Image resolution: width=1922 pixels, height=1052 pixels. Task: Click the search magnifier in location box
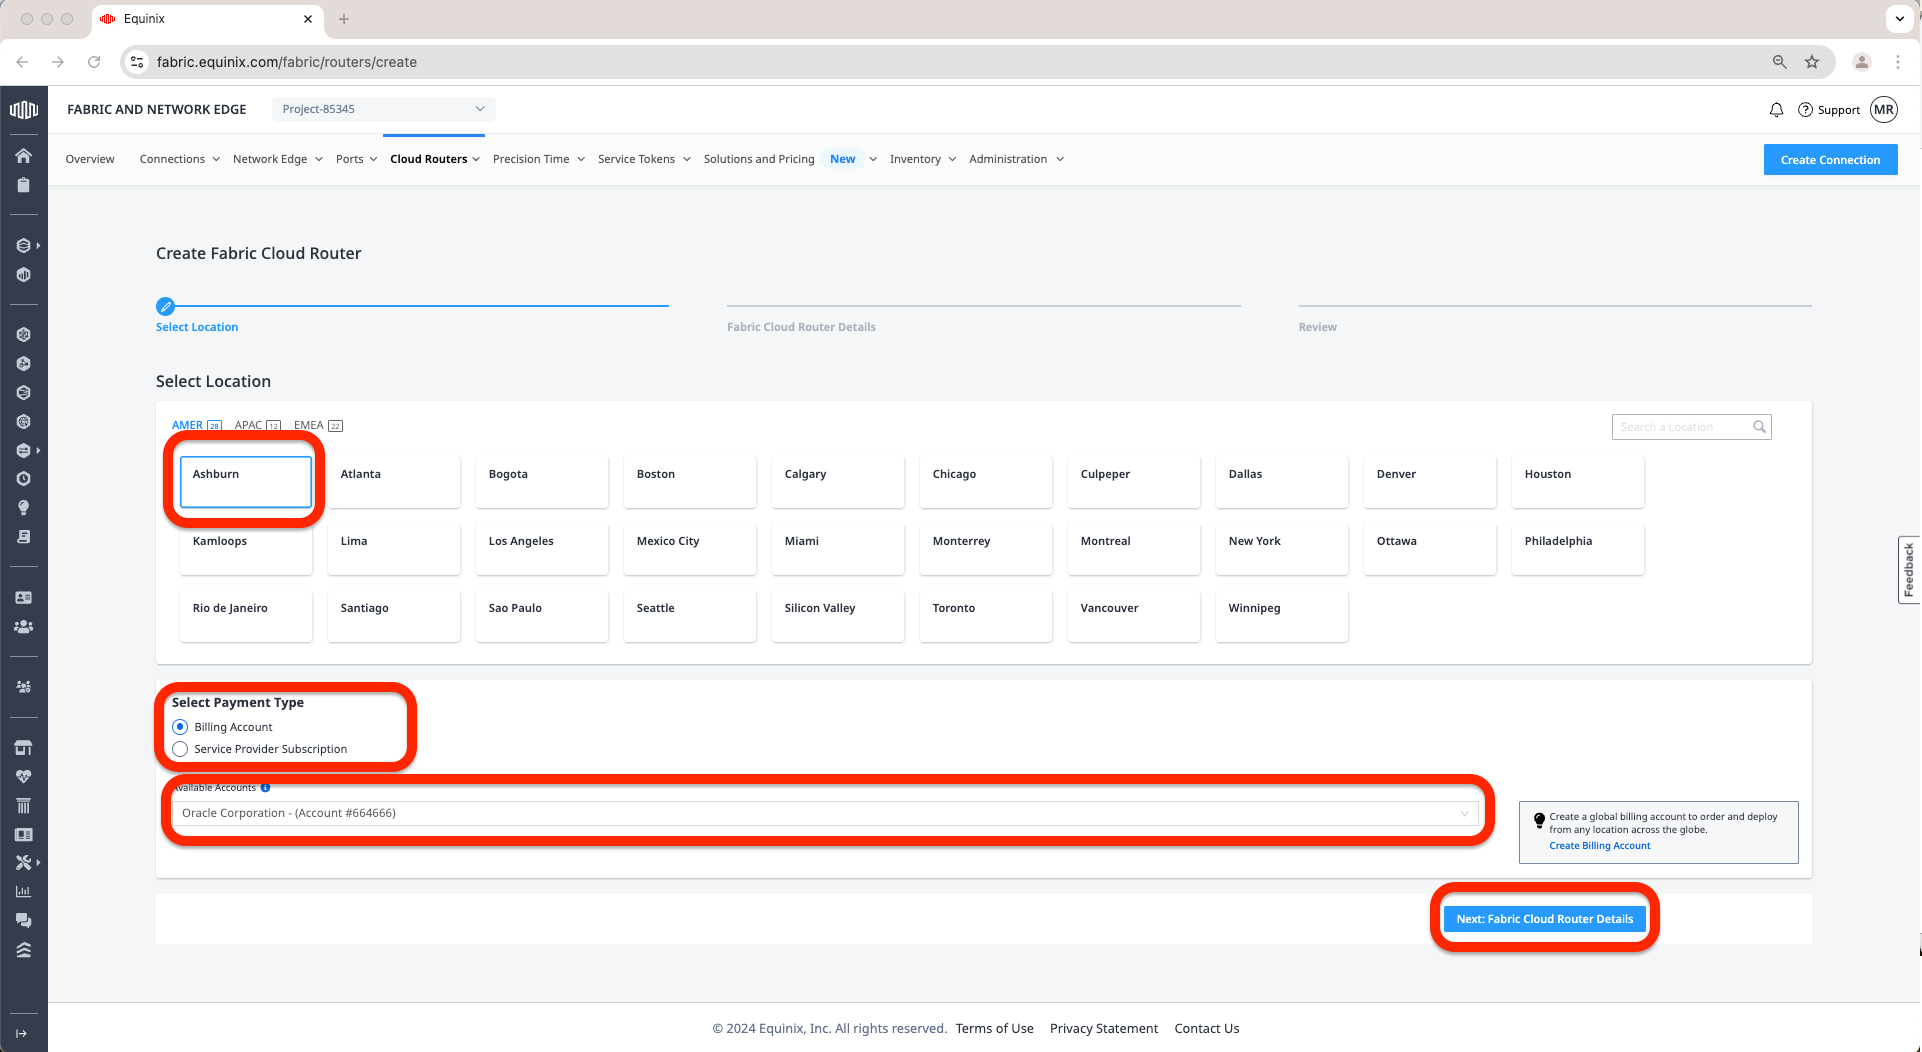1759,427
